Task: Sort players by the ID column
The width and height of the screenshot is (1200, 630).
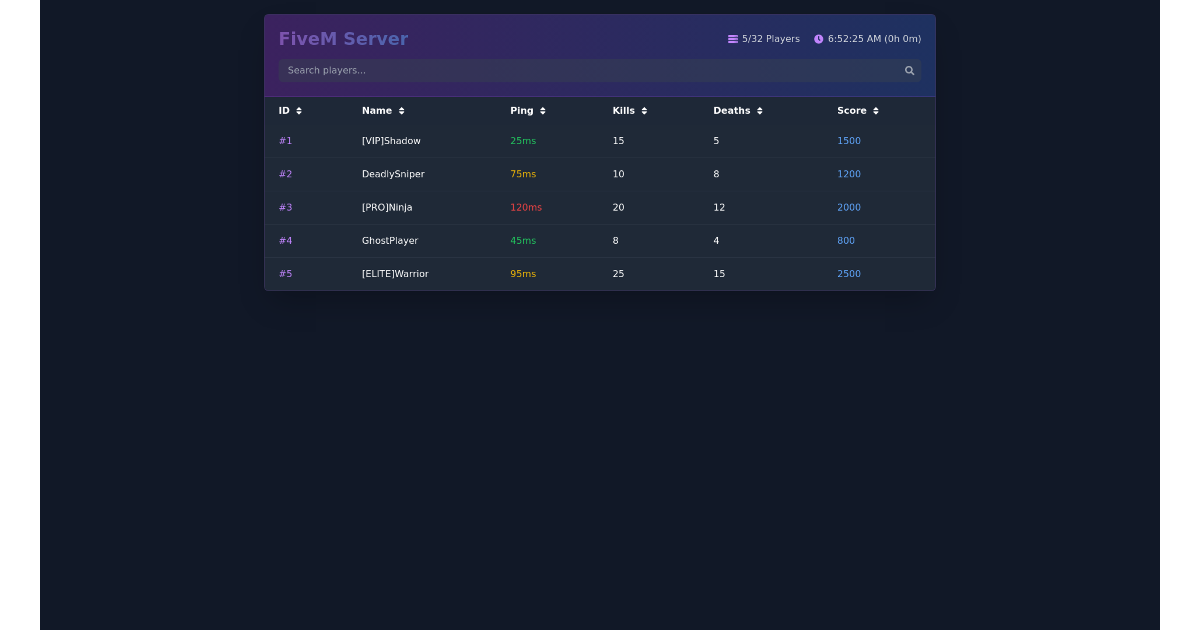Action: click(288, 110)
